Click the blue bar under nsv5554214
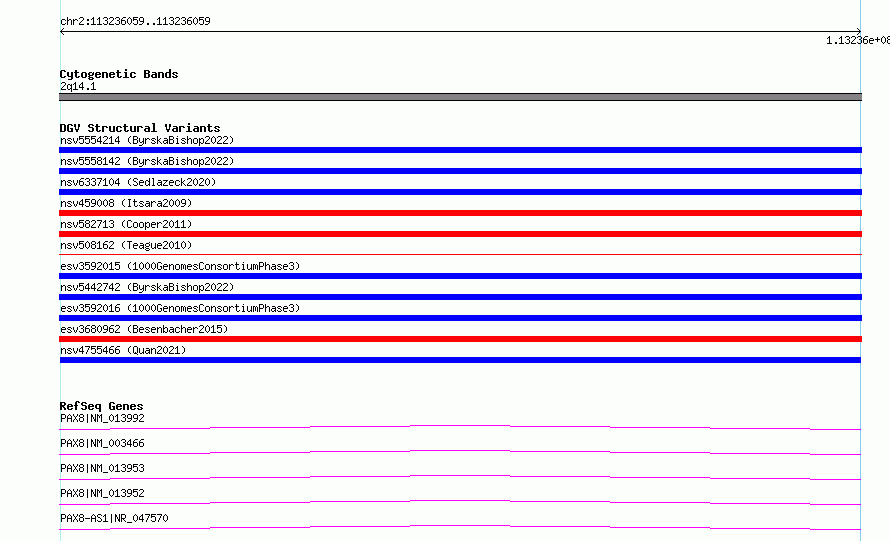 pyautogui.click(x=460, y=150)
